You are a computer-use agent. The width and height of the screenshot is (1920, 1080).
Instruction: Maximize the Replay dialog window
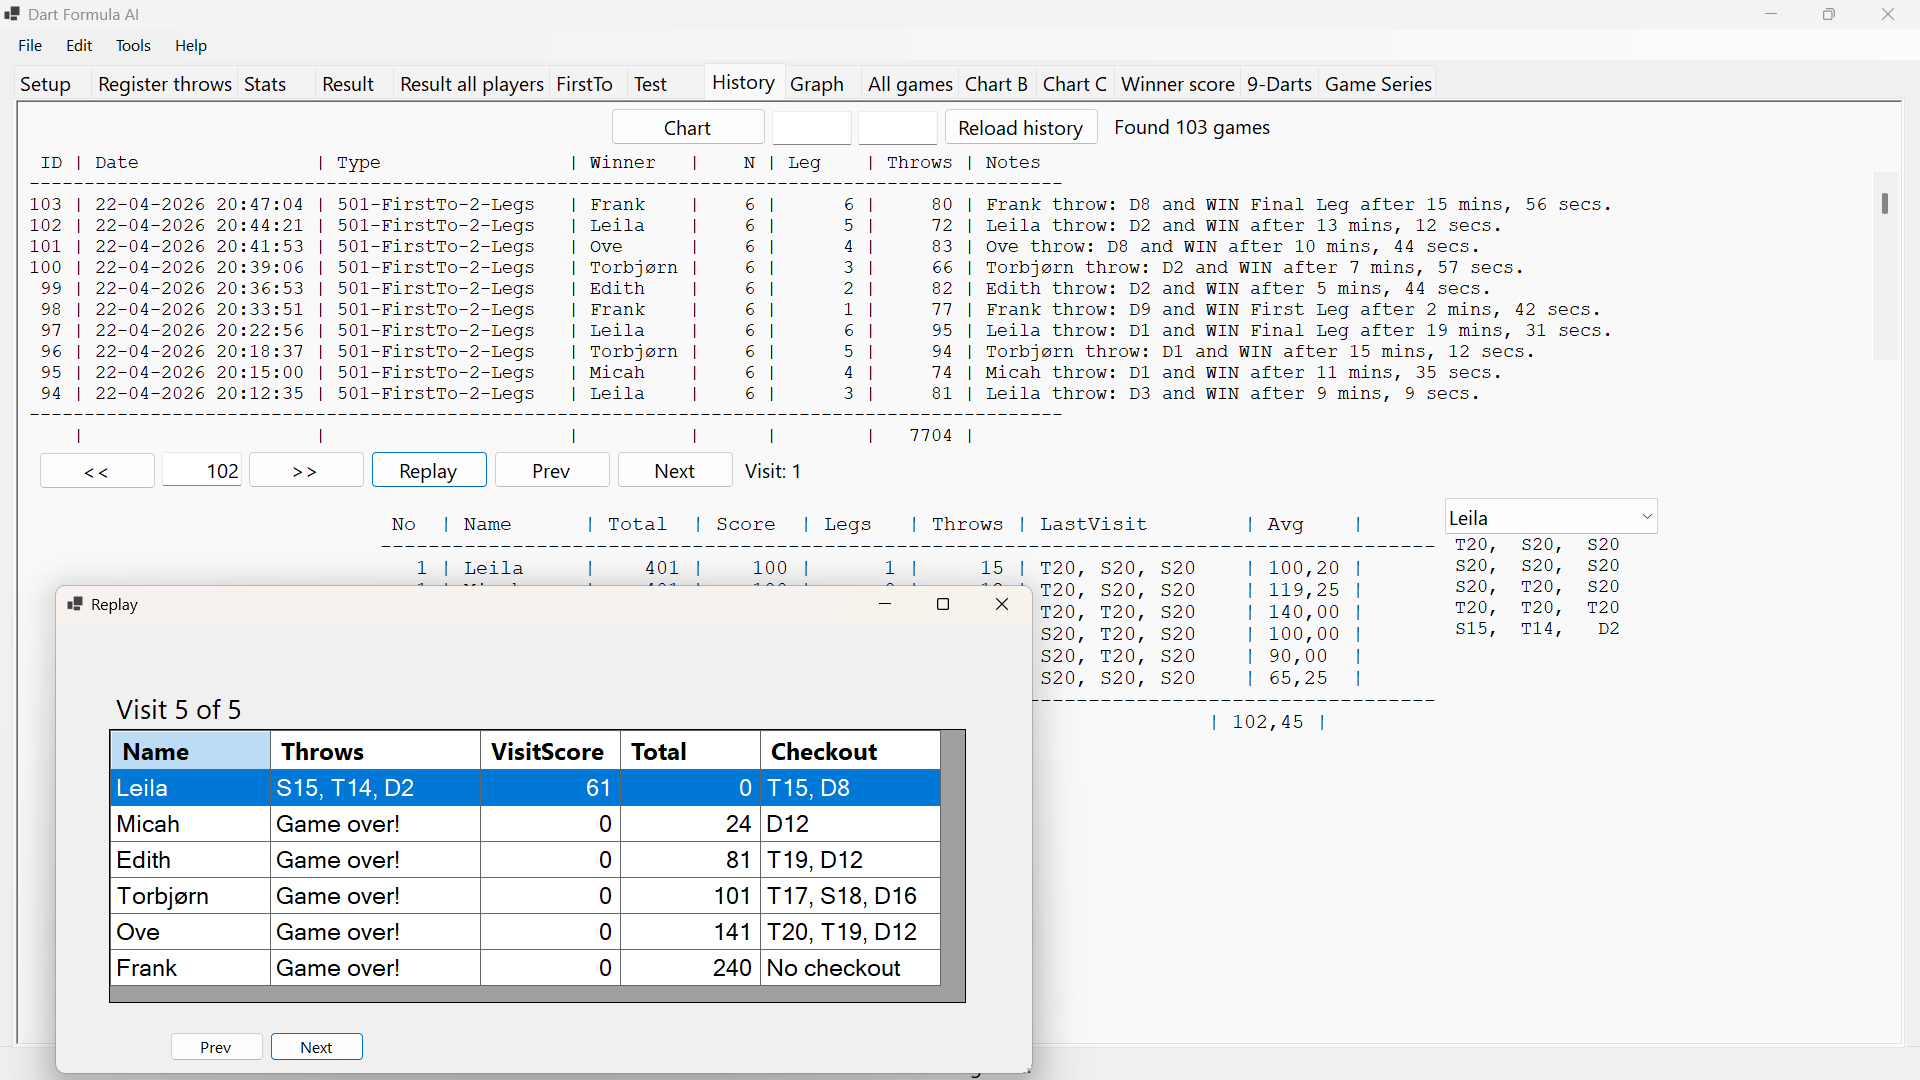click(x=943, y=604)
